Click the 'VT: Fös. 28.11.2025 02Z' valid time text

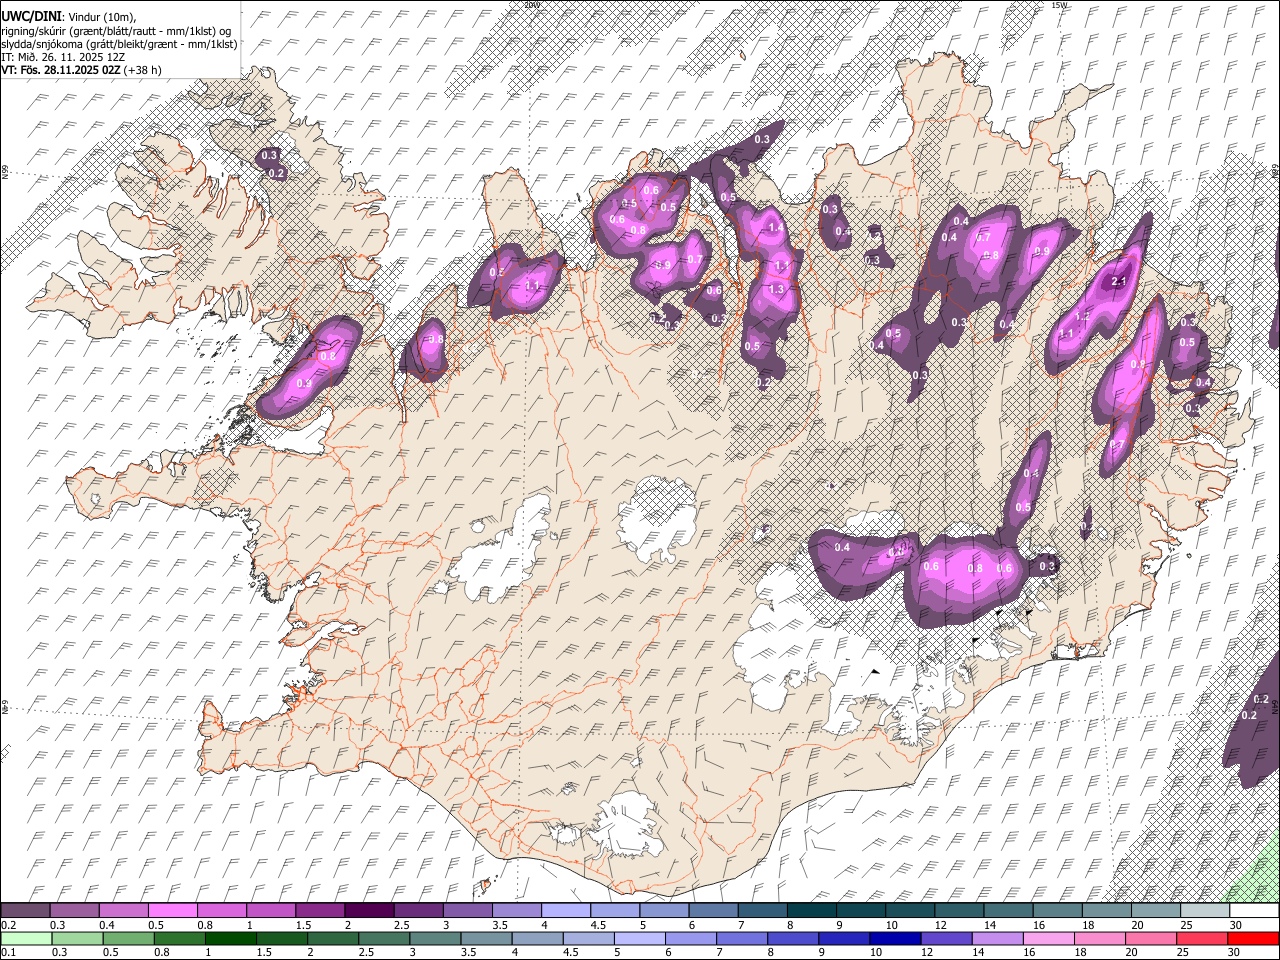click(x=59, y=70)
